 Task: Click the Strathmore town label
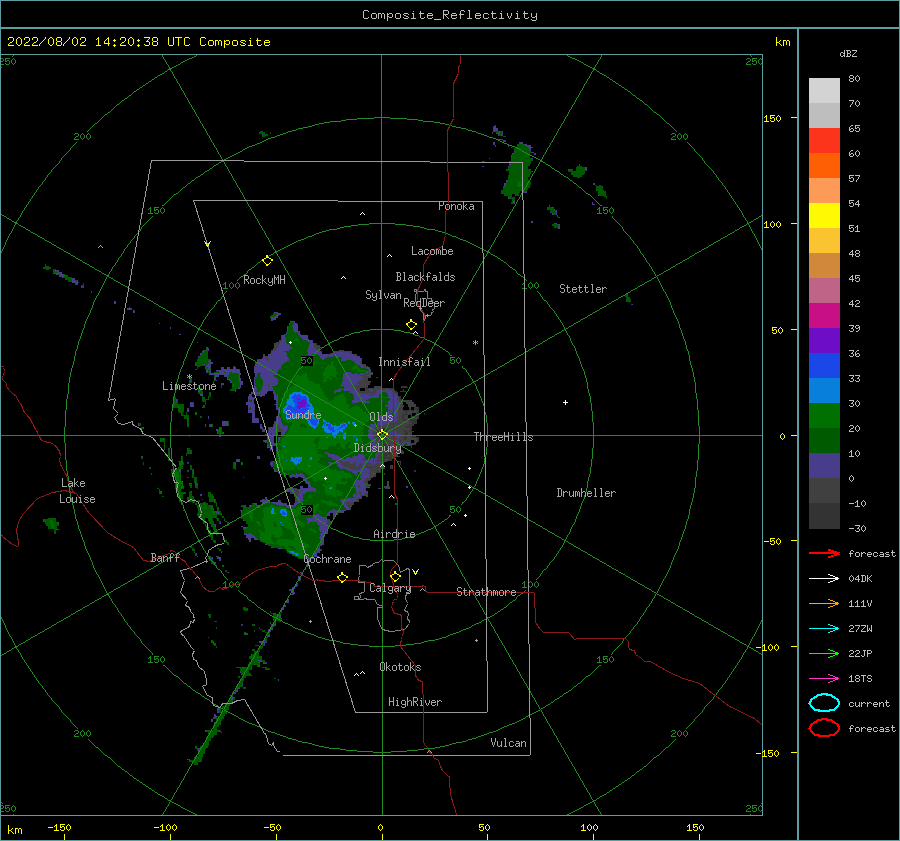pyautogui.click(x=486, y=592)
